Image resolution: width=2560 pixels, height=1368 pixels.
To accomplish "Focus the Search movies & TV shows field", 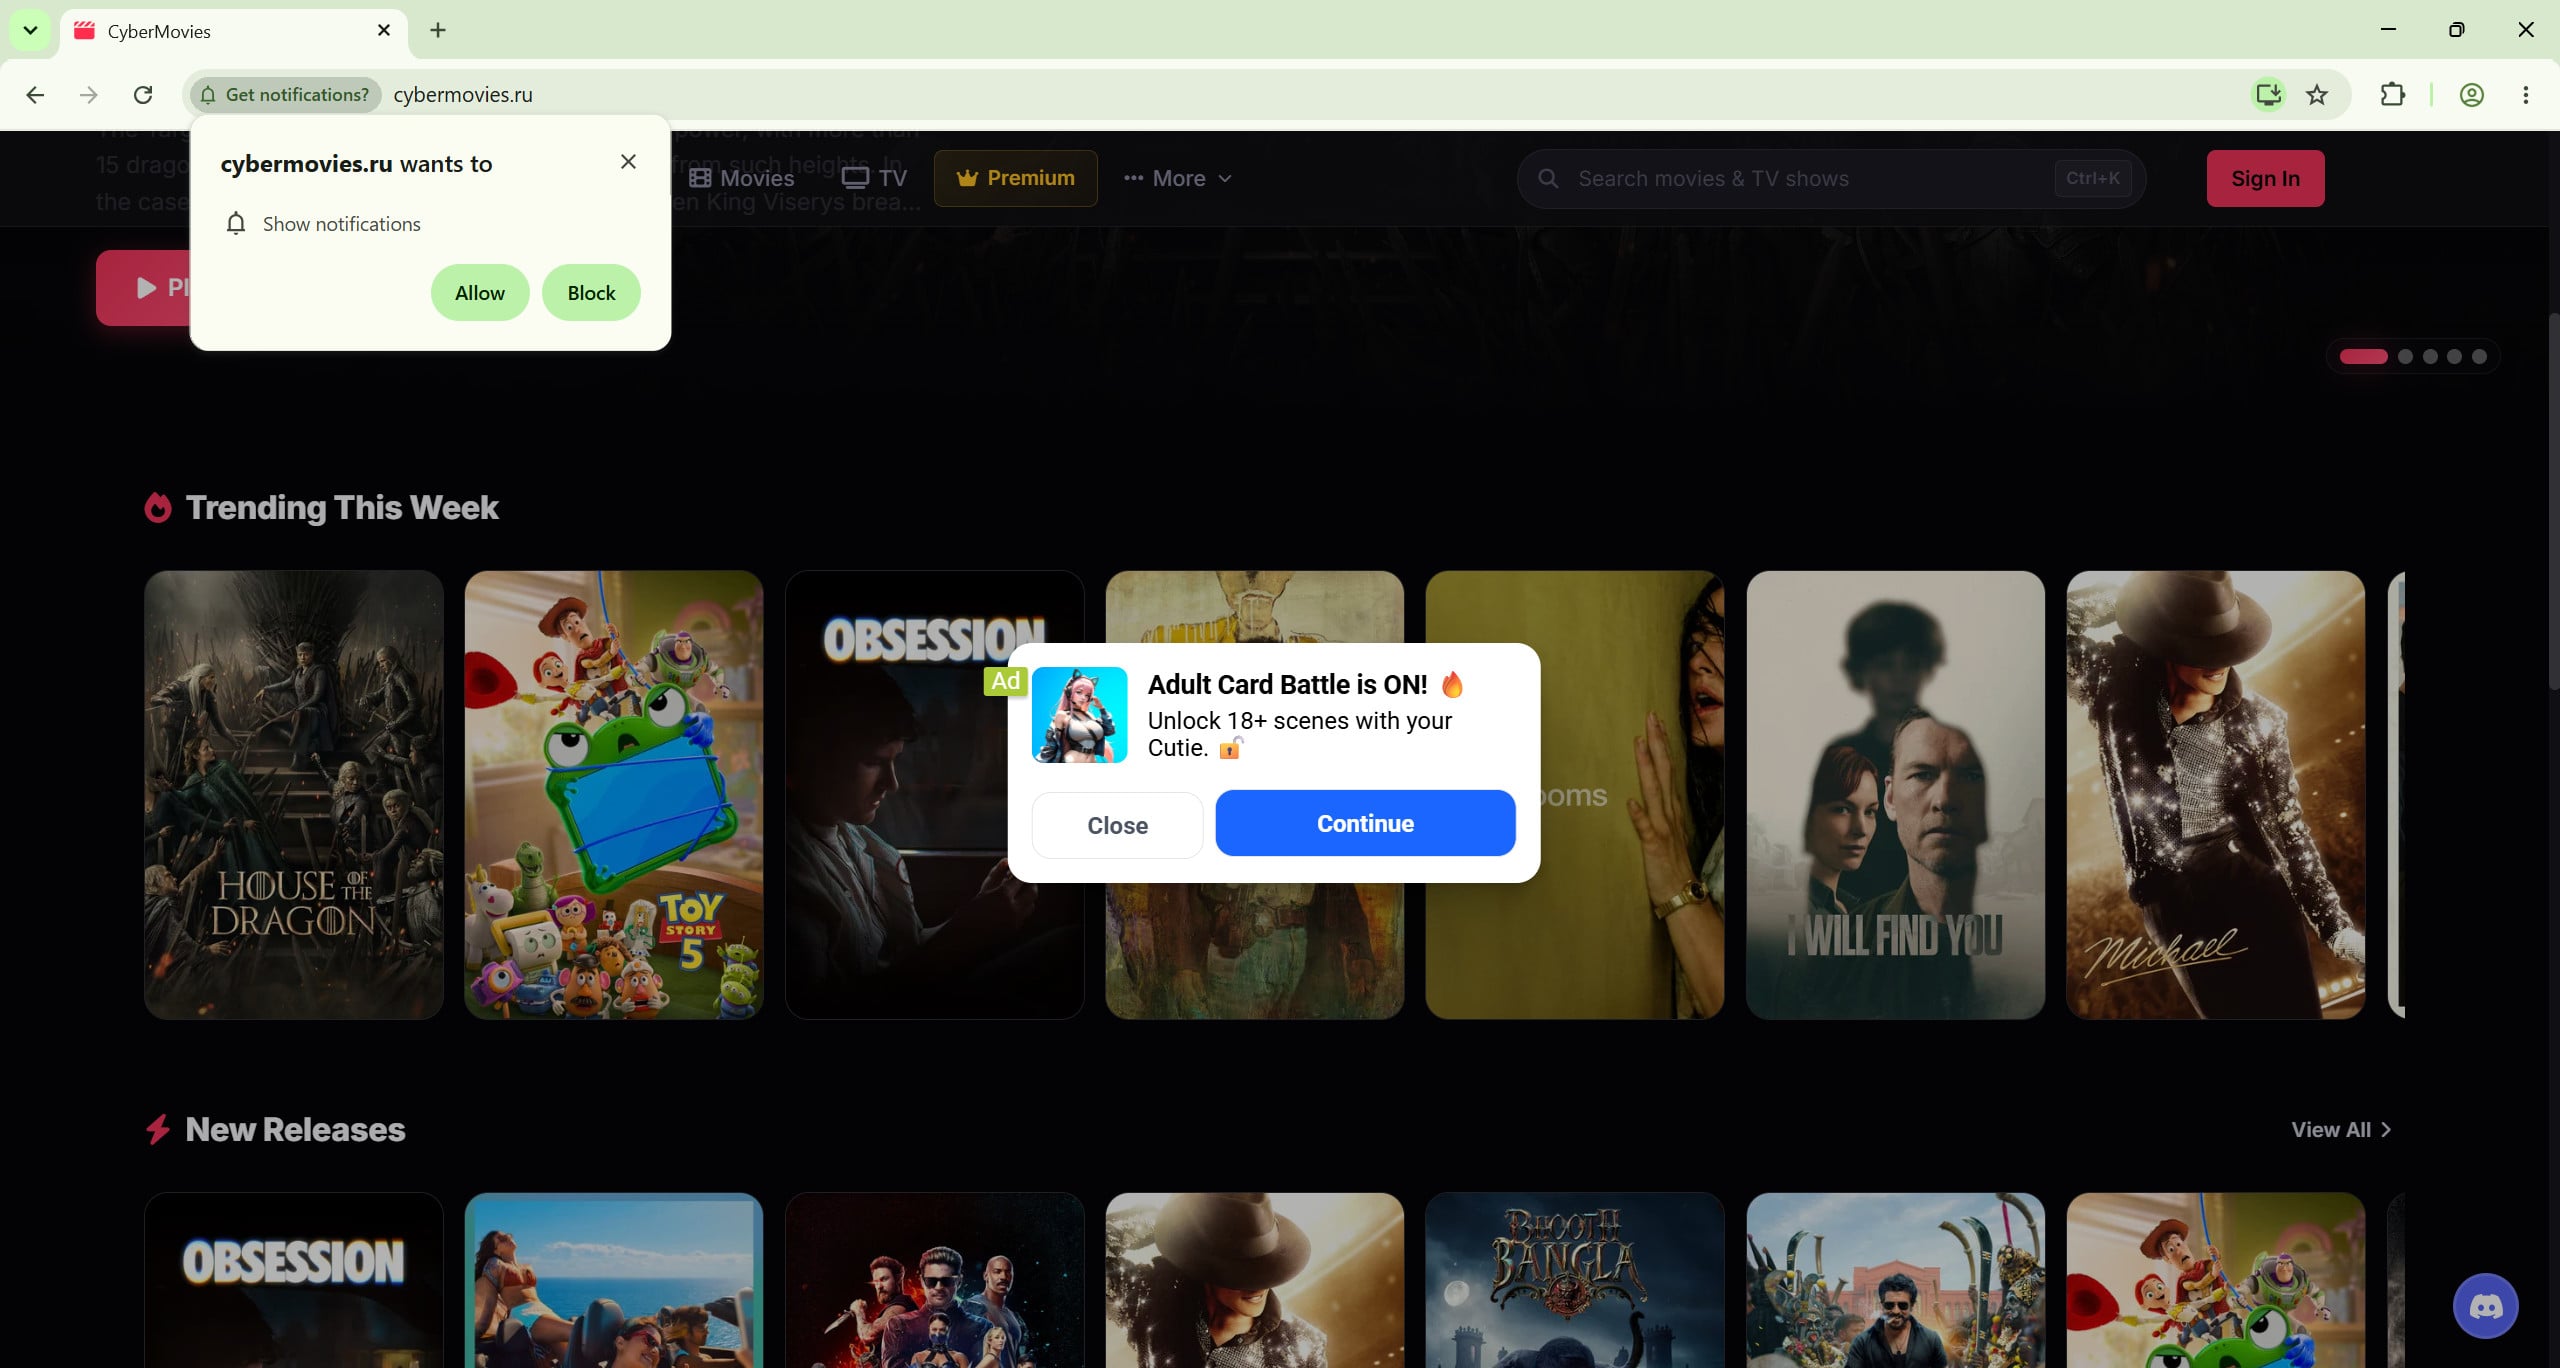I will coord(1832,179).
